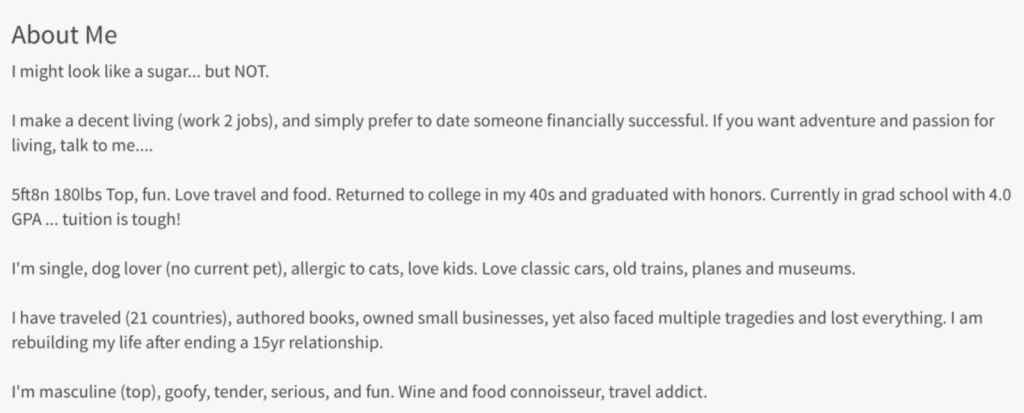The height and width of the screenshot is (413, 1024).
Task: Click the phrase "financially successful"
Action: [x=626, y=121]
